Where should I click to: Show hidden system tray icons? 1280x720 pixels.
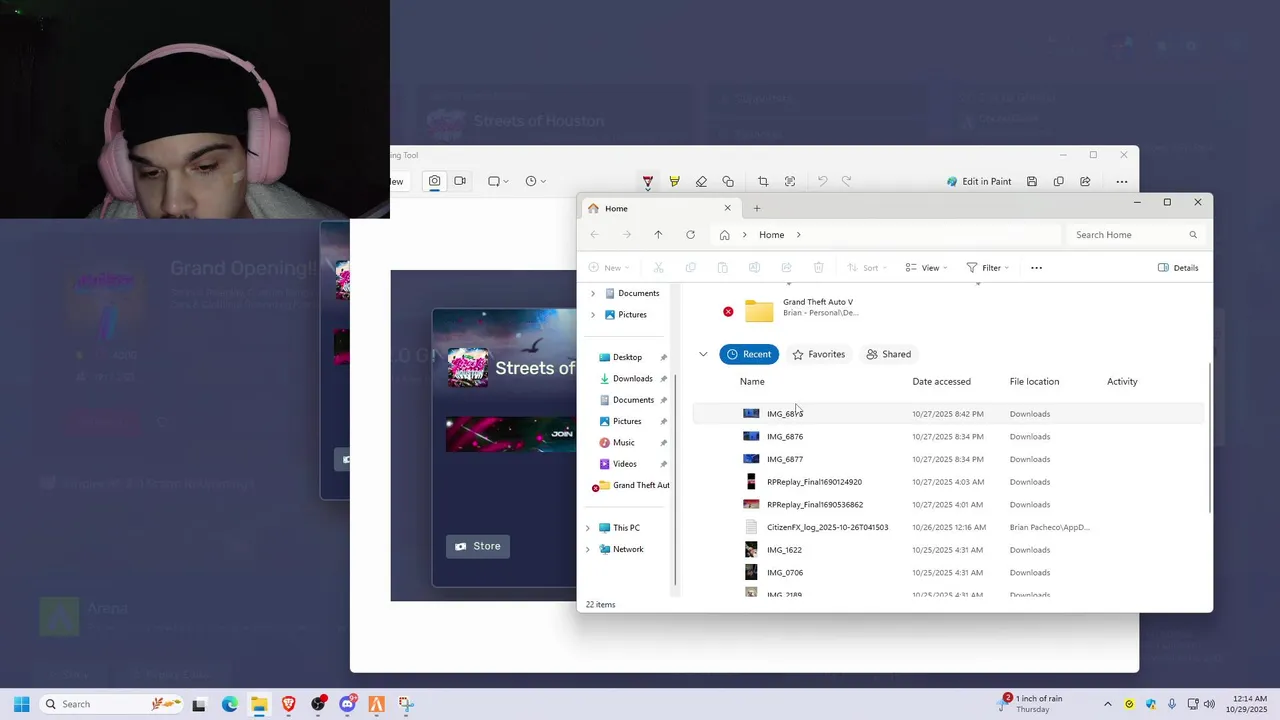coord(1107,704)
